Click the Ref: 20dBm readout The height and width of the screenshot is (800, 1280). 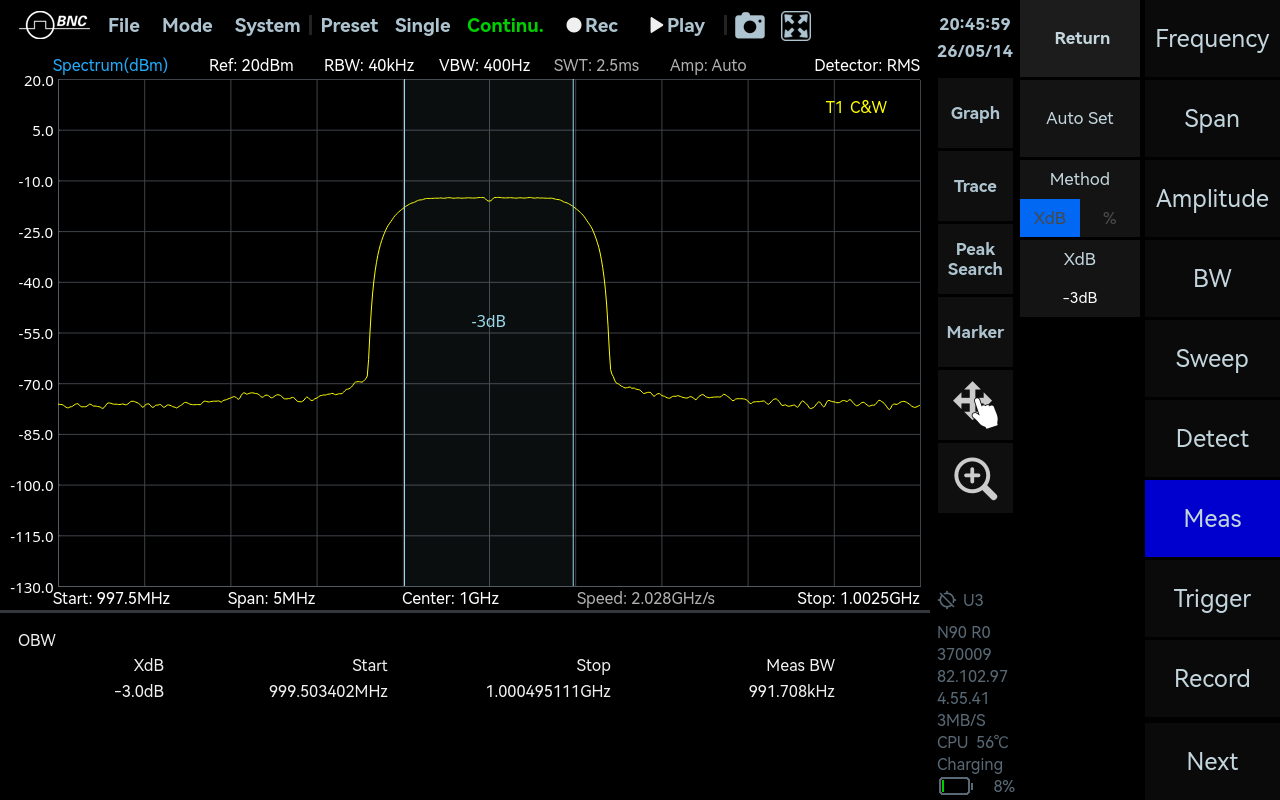point(251,65)
